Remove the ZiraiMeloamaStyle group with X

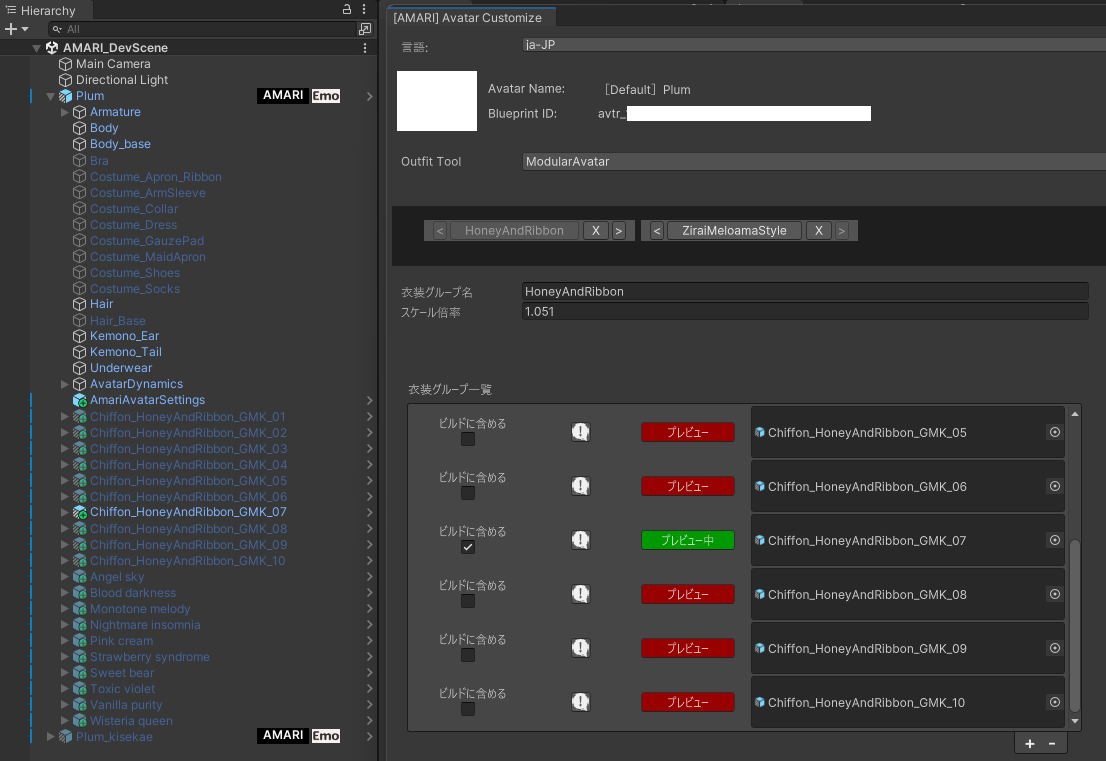[x=819, y=231]
